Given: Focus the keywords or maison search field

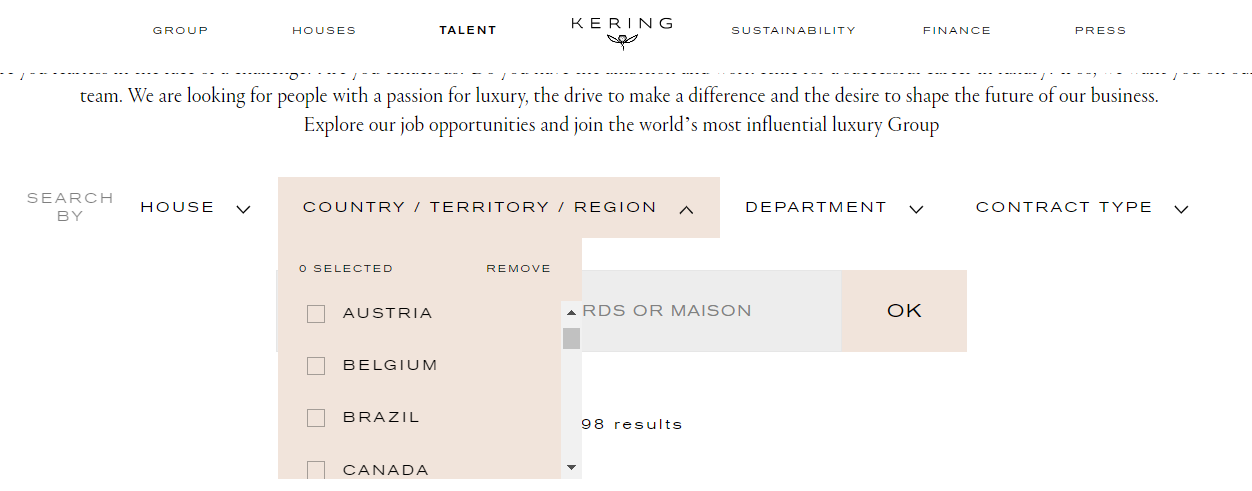Looking at the screenshot, I should 711,311.
